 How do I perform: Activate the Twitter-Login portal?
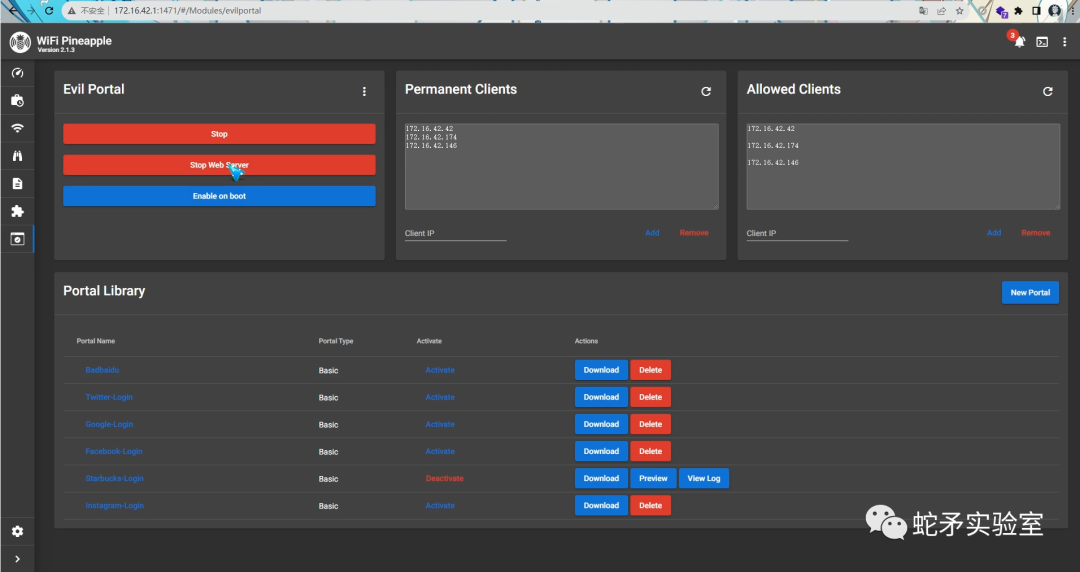(x=440, y=397)
